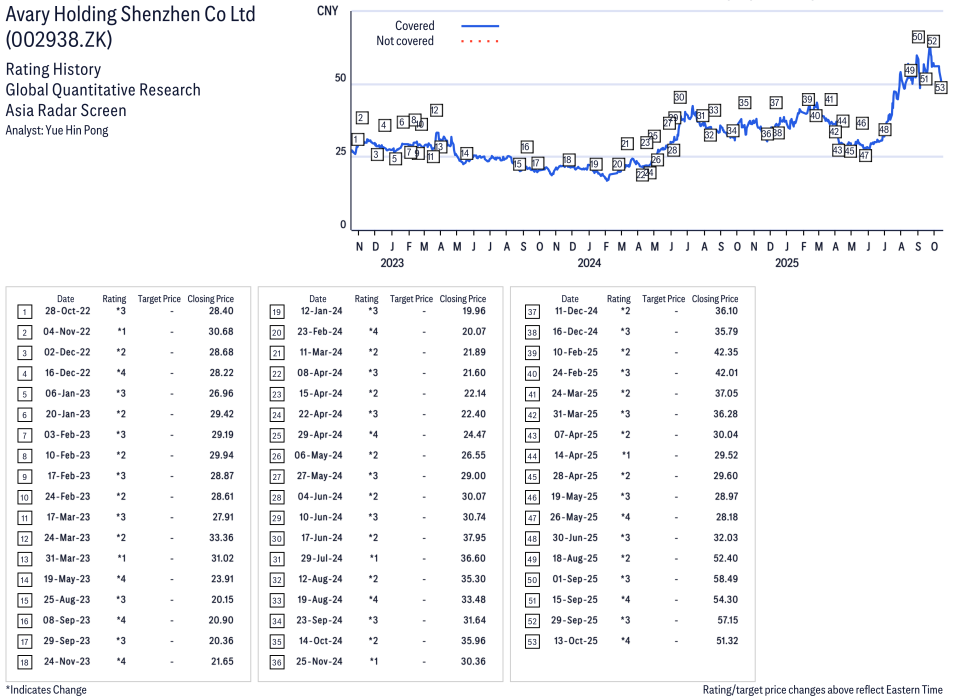
Task: Click the Avary Holding Shenzhen Co Ltd title
Action: tap(130, 15)
